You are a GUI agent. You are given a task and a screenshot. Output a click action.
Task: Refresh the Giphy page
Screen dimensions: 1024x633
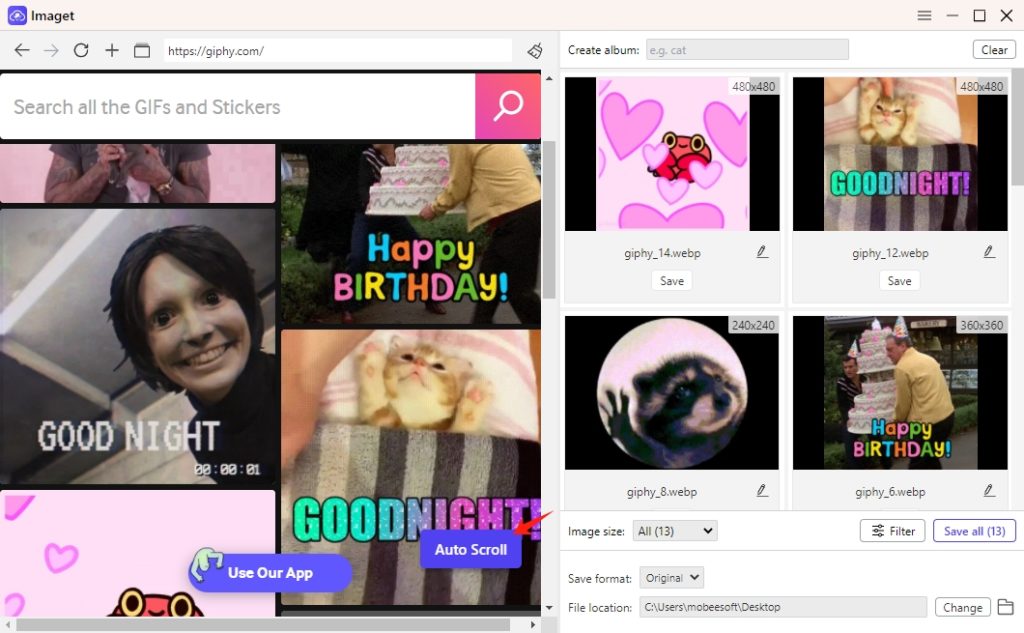point(81,49)
